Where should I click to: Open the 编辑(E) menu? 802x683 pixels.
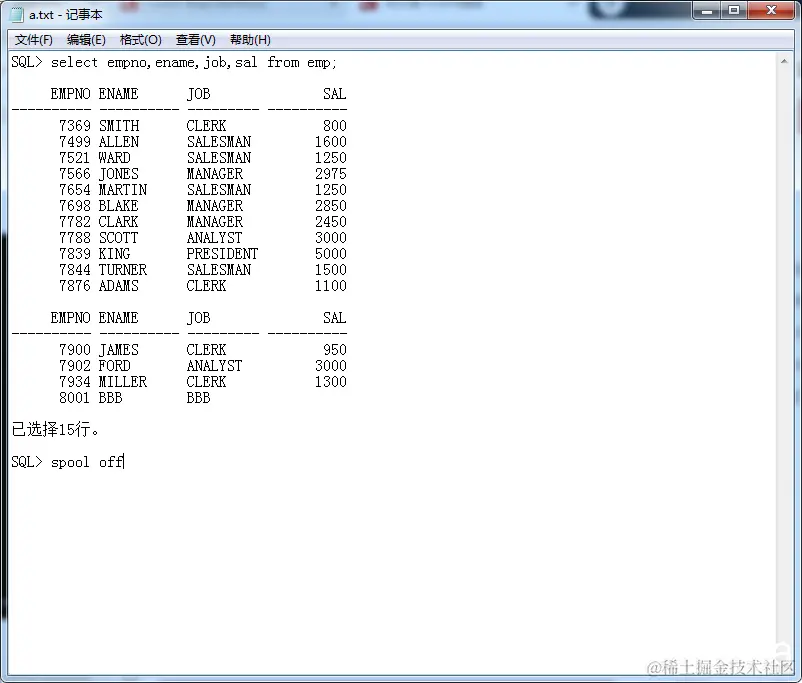(86, 40)
